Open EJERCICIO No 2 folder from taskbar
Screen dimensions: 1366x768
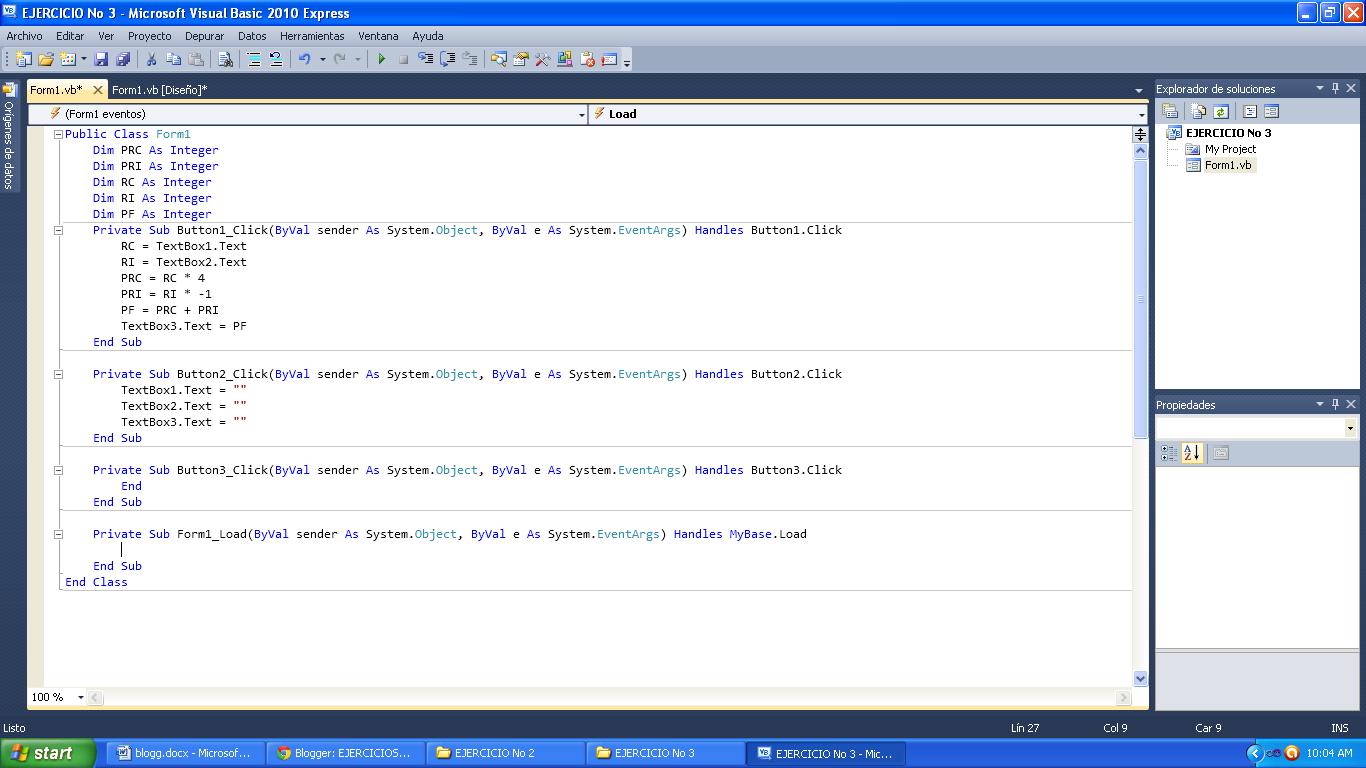coord(504,751)
